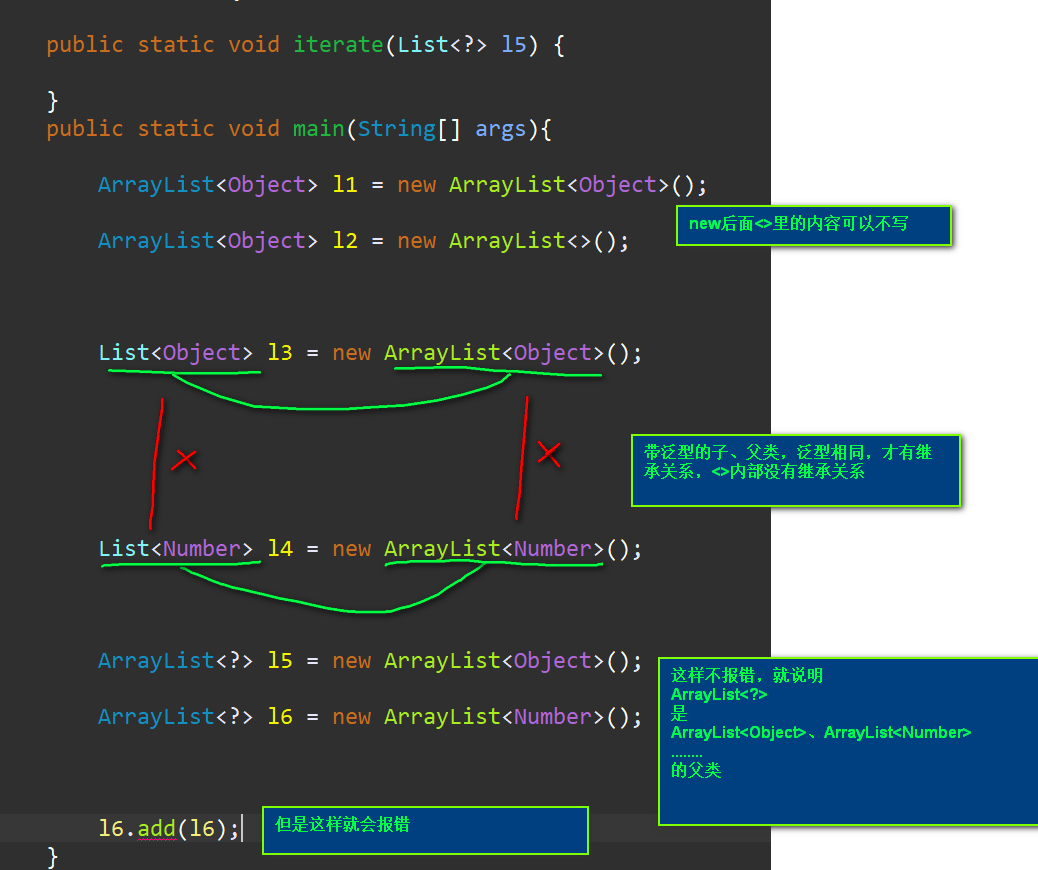
Task: Click the List<?> l5 parameter in iterate
Action: [462, 45]
